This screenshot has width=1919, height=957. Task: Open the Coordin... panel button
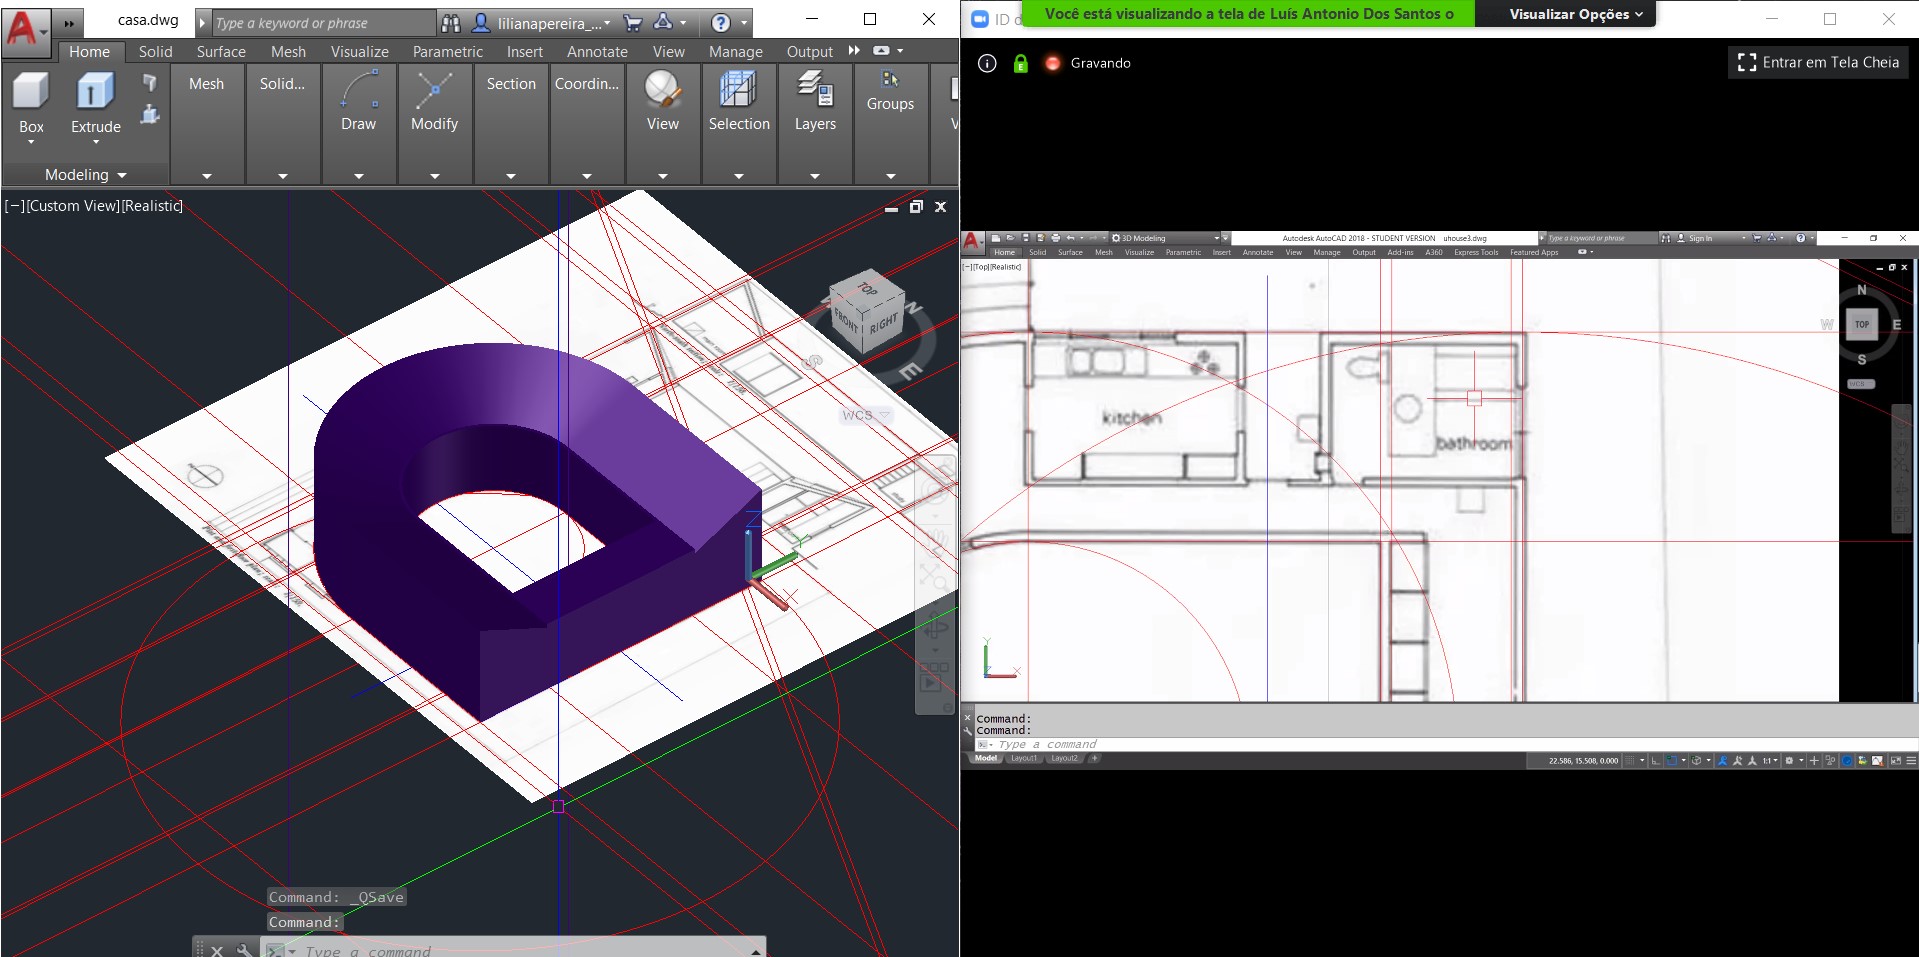pyautogui.click(x=587, y=84)
